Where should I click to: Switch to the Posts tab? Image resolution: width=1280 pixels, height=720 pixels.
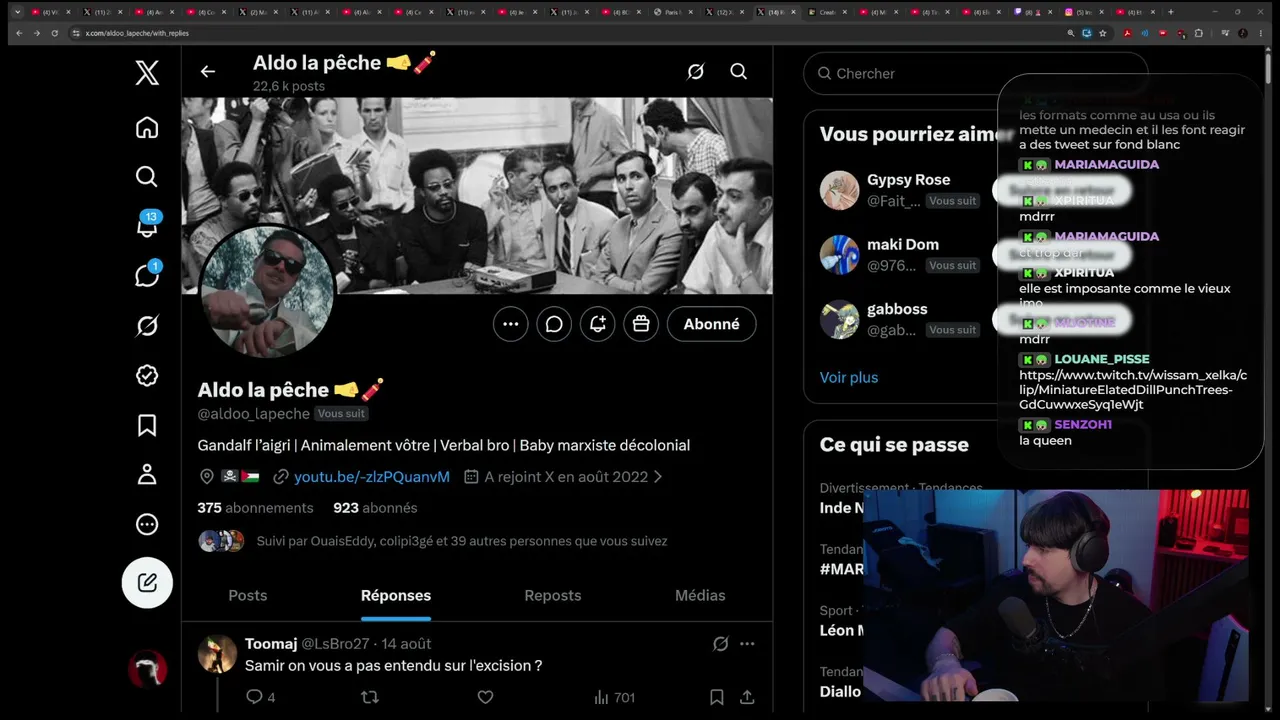(x=248, y=595)
